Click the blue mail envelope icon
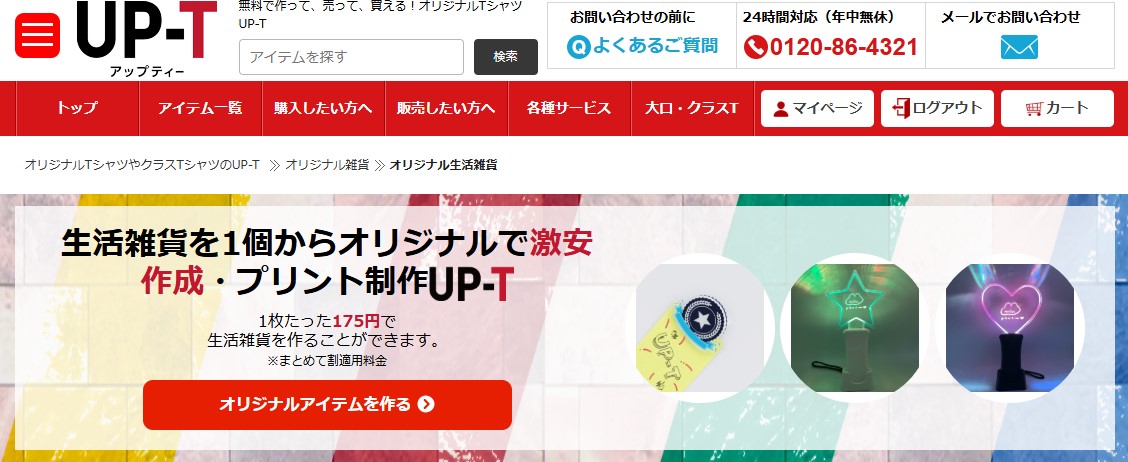Image resolution: width=1128 pixels, height=462 pixels. tap(1019, 47)
